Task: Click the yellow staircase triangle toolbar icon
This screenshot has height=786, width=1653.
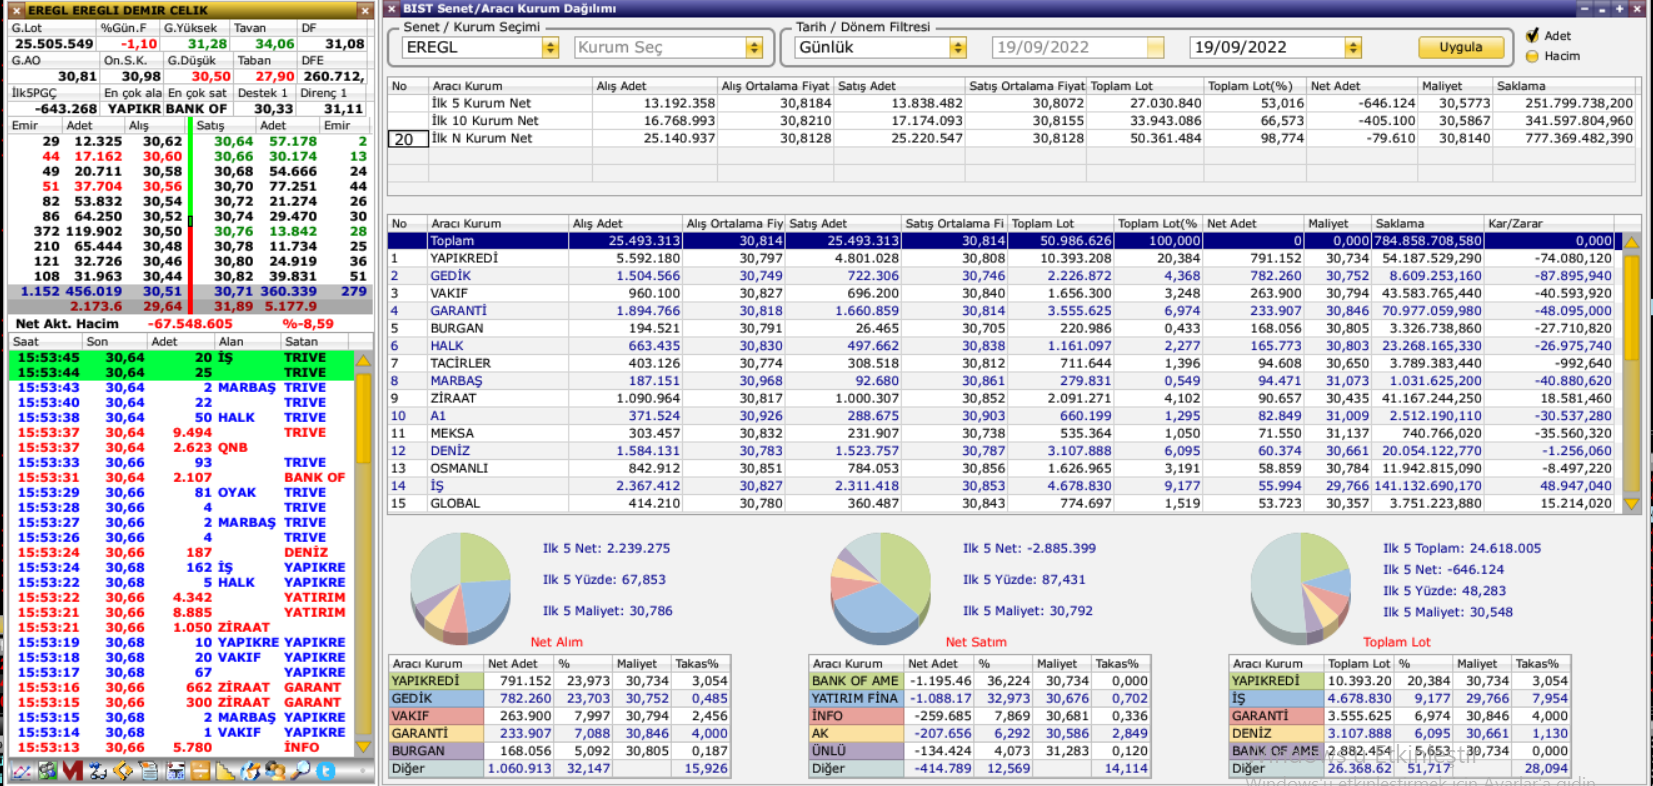Action: (225, 771)
